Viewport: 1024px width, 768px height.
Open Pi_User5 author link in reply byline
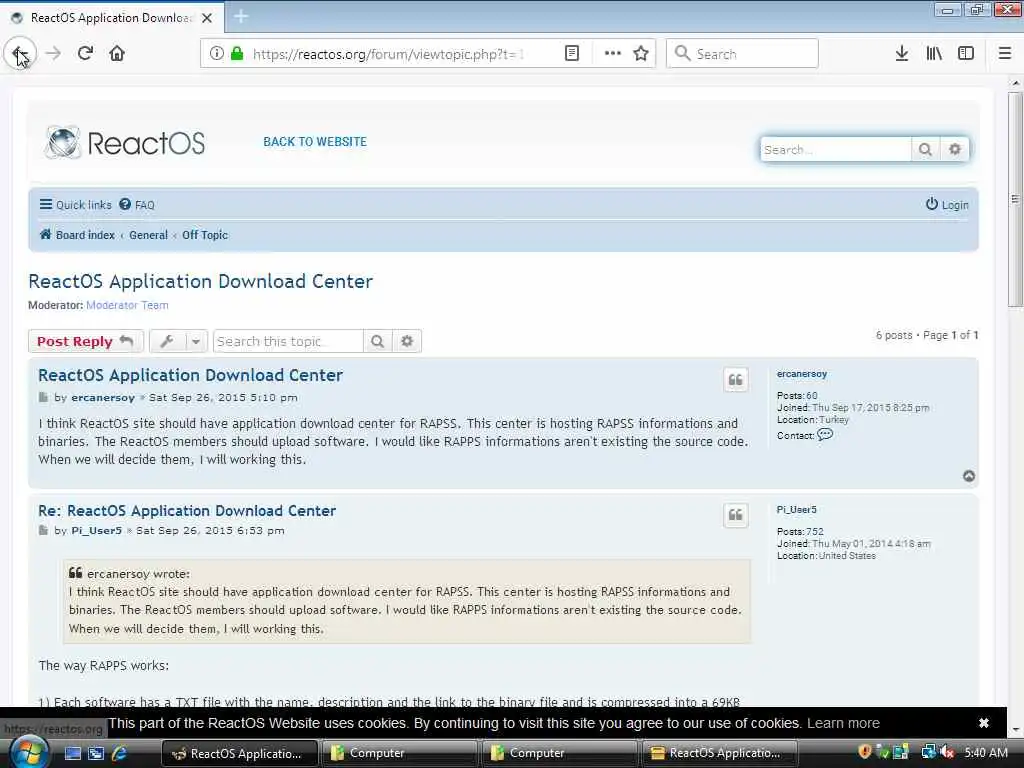(97, 530)
